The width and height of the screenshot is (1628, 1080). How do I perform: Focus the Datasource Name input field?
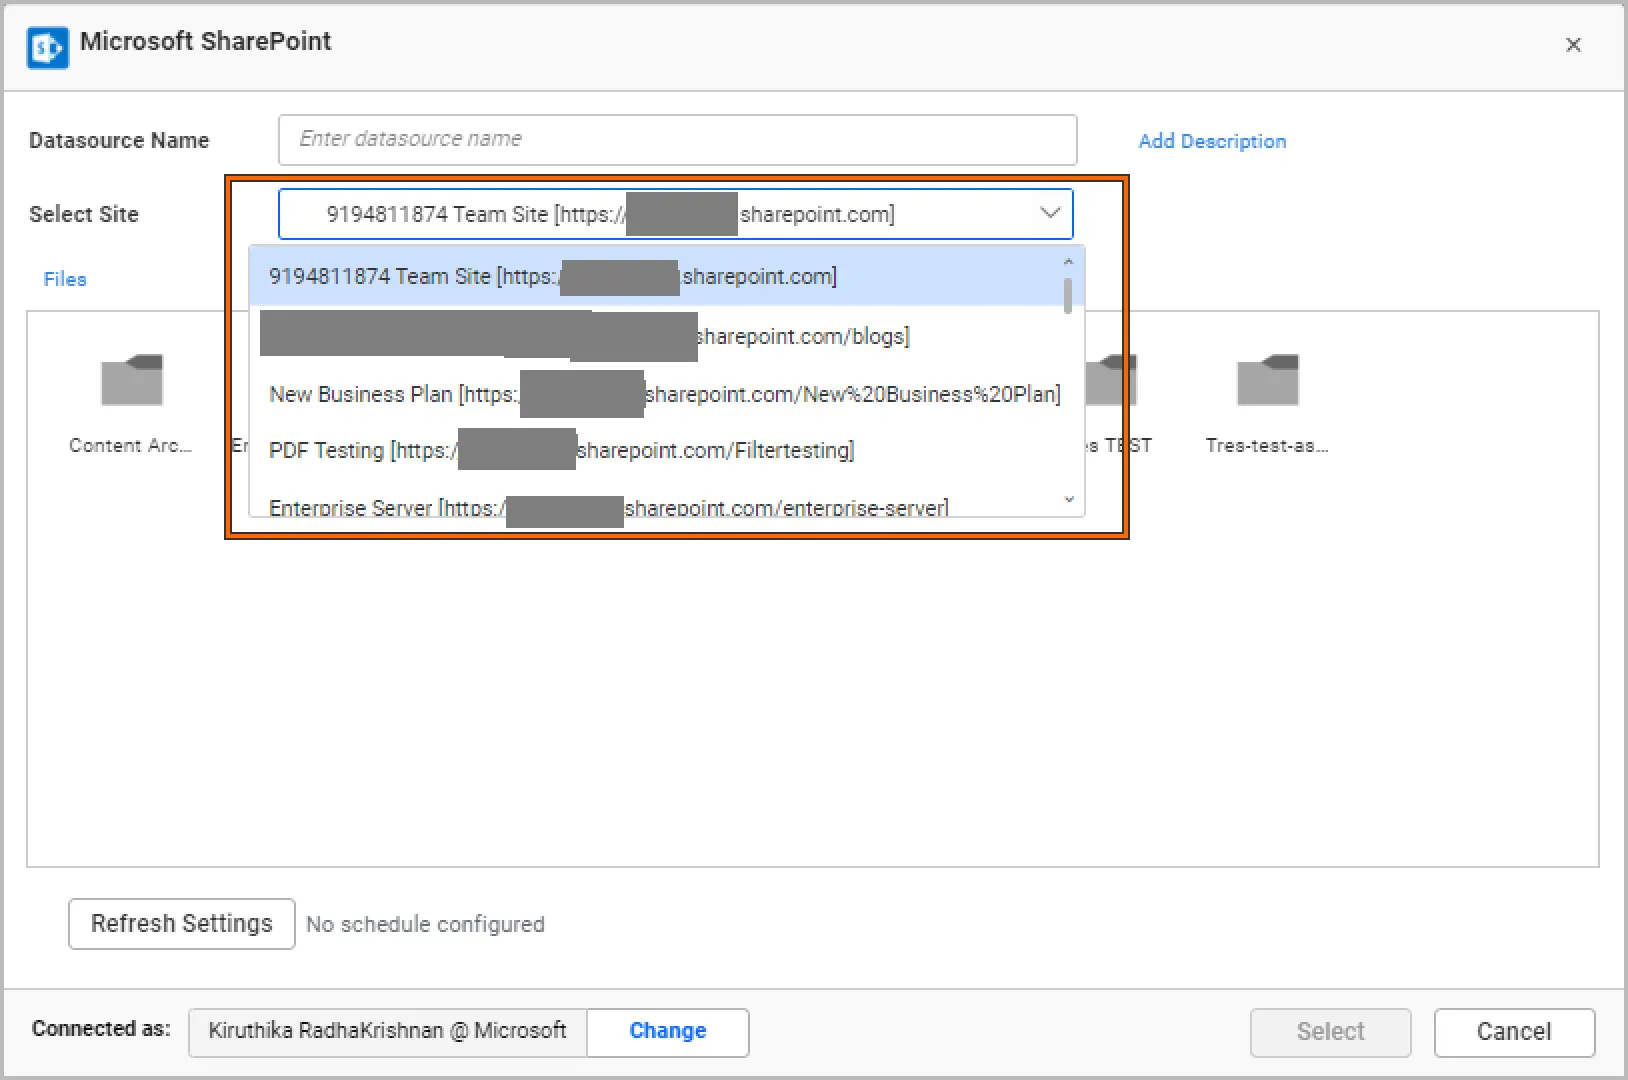click(x=677, y=139)
